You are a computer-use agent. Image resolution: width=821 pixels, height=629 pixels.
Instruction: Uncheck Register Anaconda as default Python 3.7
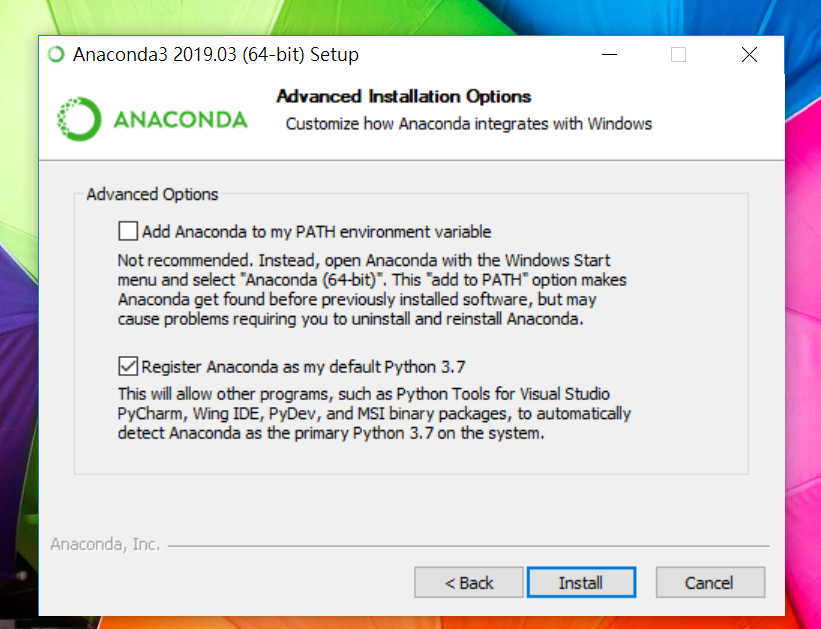[x=128, y=366]
